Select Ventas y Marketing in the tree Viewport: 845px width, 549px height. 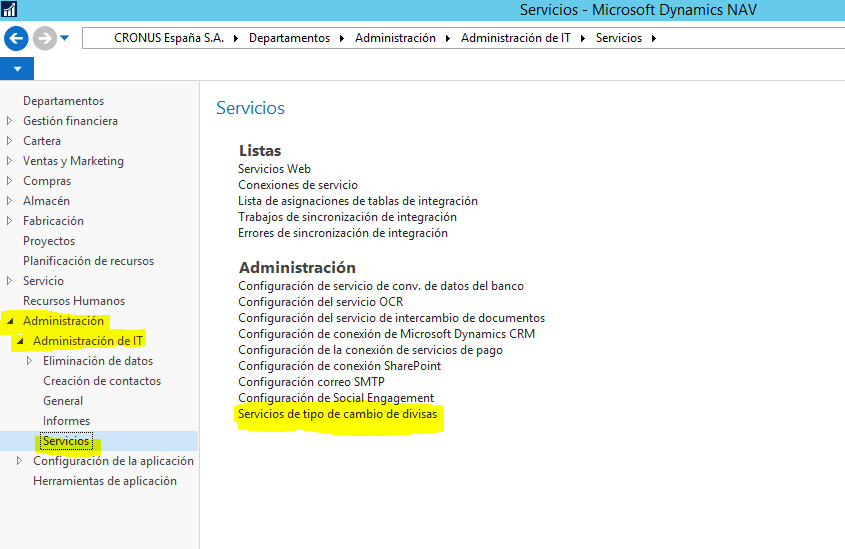coord(73,161)
